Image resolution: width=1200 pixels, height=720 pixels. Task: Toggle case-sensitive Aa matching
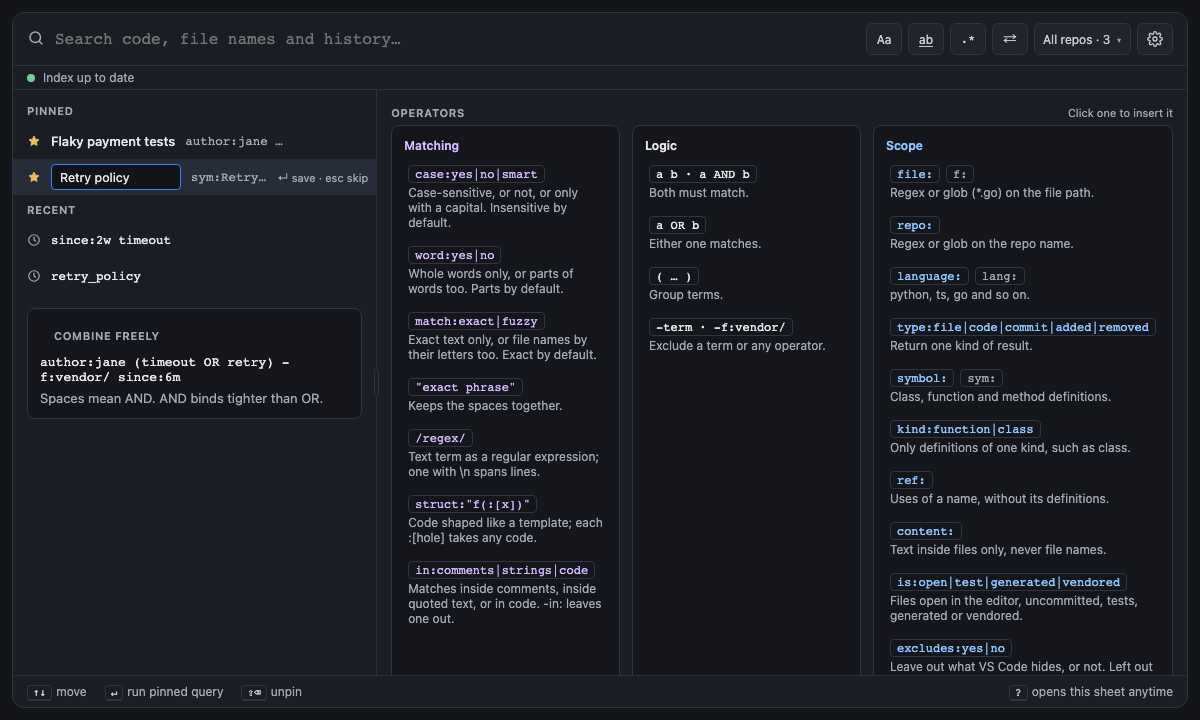coord(884,39)
